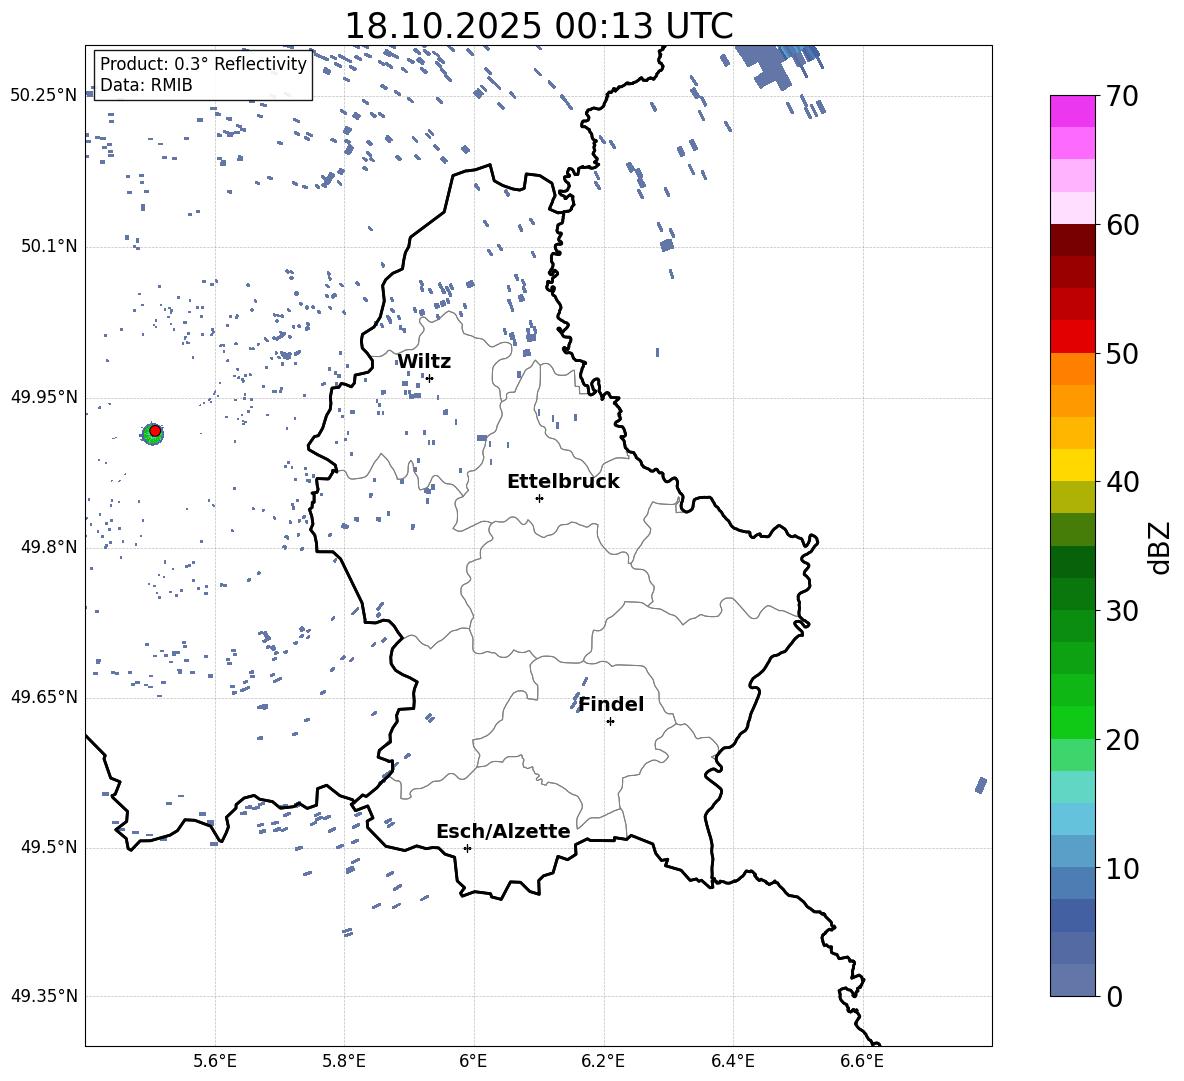
Task: Click the magenta top swatch of colorbar
Action: [x=1073, y=111]
